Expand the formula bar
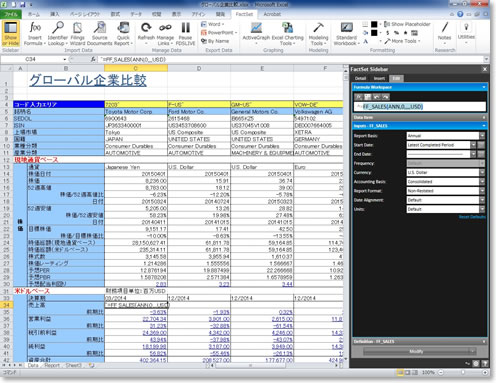This screenshot has height=383, width=498. tap(486, 59)
